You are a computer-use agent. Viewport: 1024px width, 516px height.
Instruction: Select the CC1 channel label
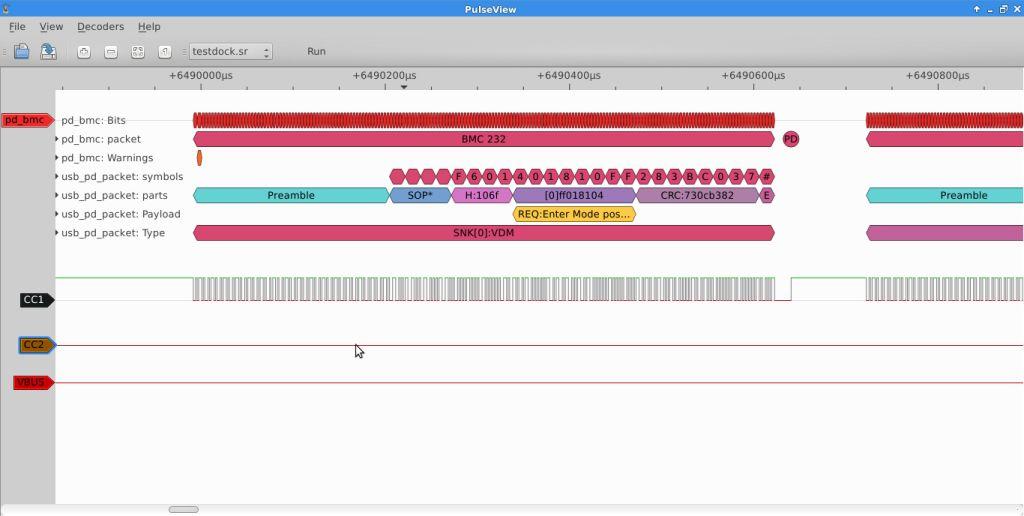point(35,300)
